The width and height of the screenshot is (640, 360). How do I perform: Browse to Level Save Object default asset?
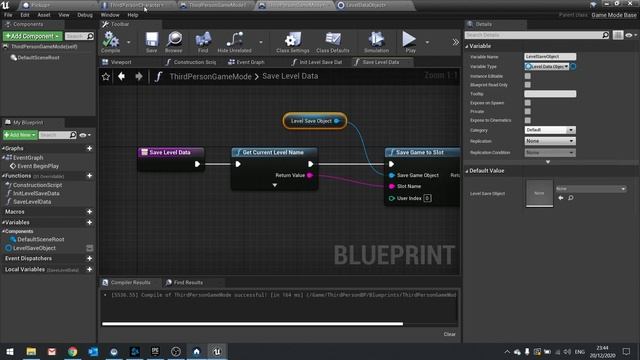(x=571, y=198)
